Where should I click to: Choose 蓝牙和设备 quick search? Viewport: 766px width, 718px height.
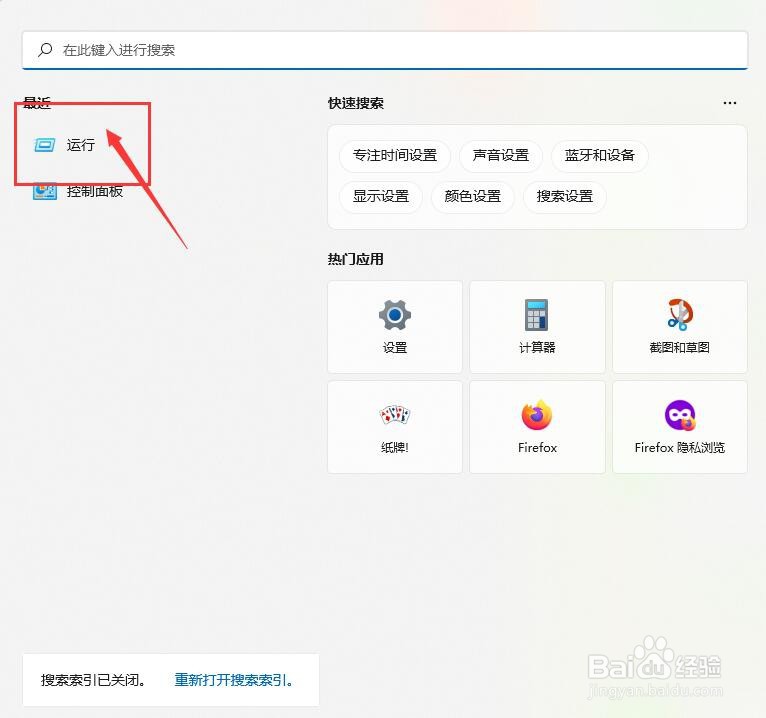599,156
